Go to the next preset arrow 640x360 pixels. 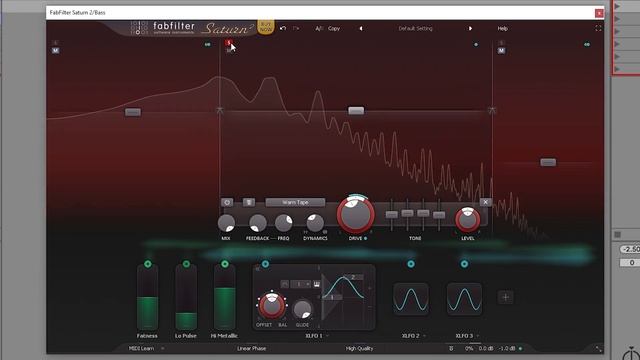pos(470,29)
